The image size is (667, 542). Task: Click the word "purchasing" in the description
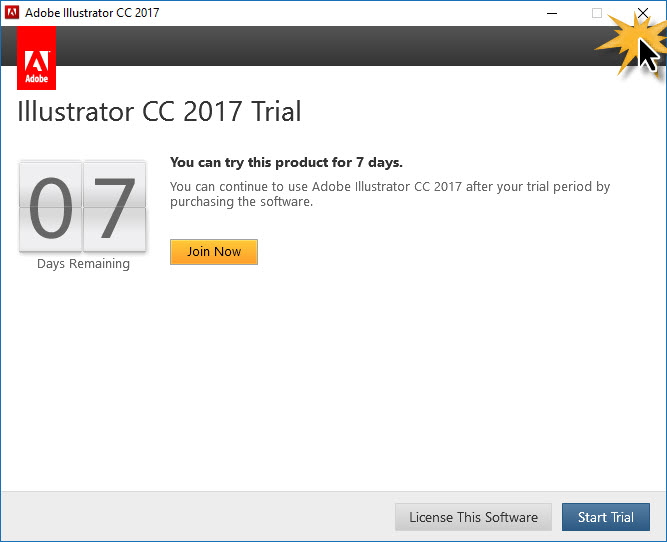pos(202,202)
